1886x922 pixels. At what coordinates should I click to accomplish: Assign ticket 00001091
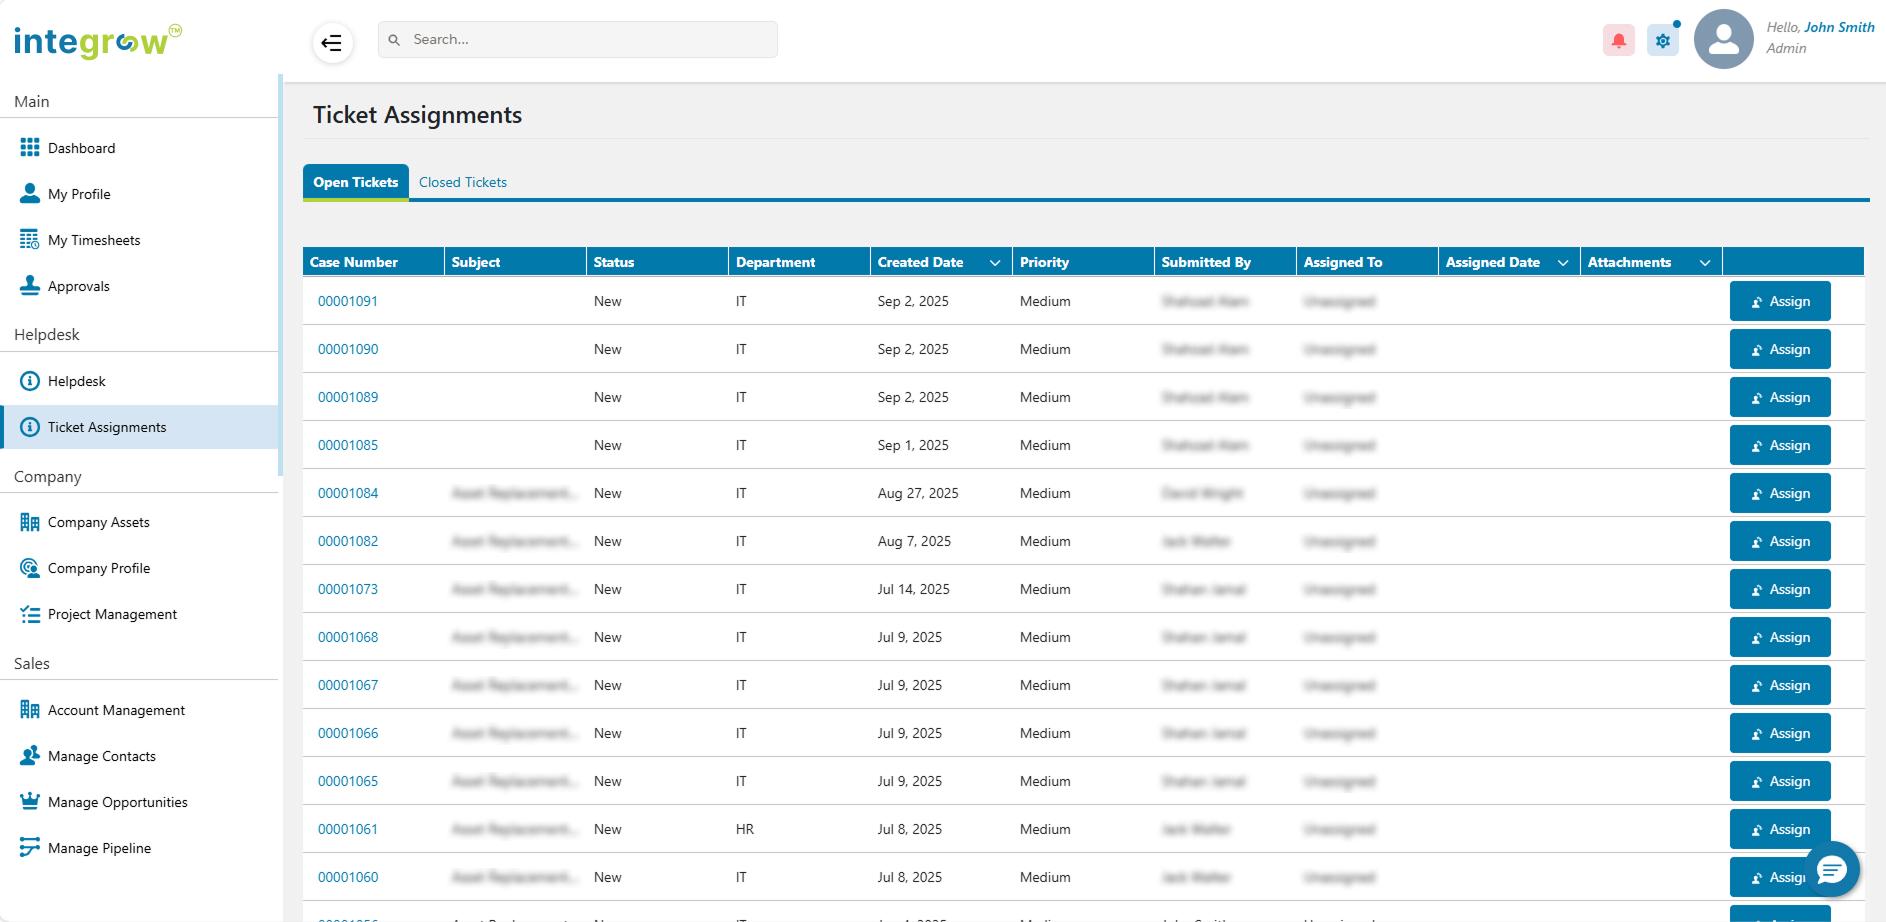point(1779,301)
